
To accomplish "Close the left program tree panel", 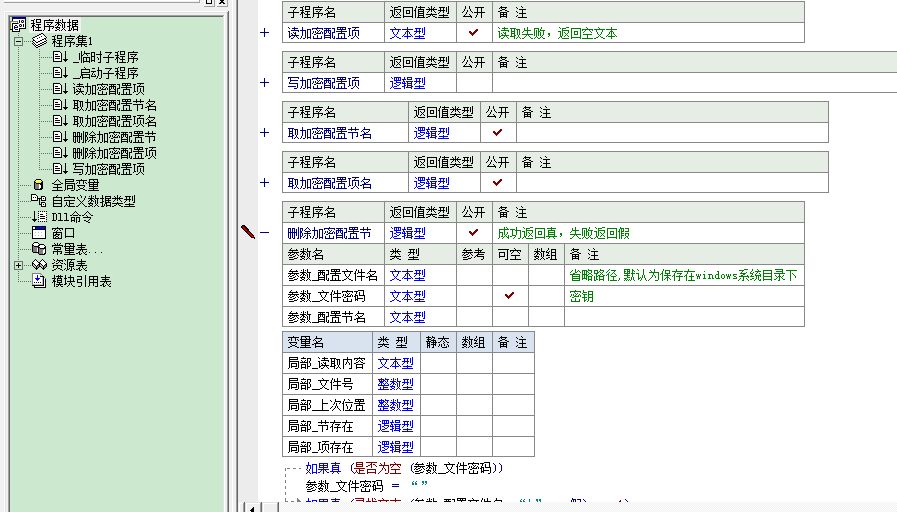I will click(223, 2).
